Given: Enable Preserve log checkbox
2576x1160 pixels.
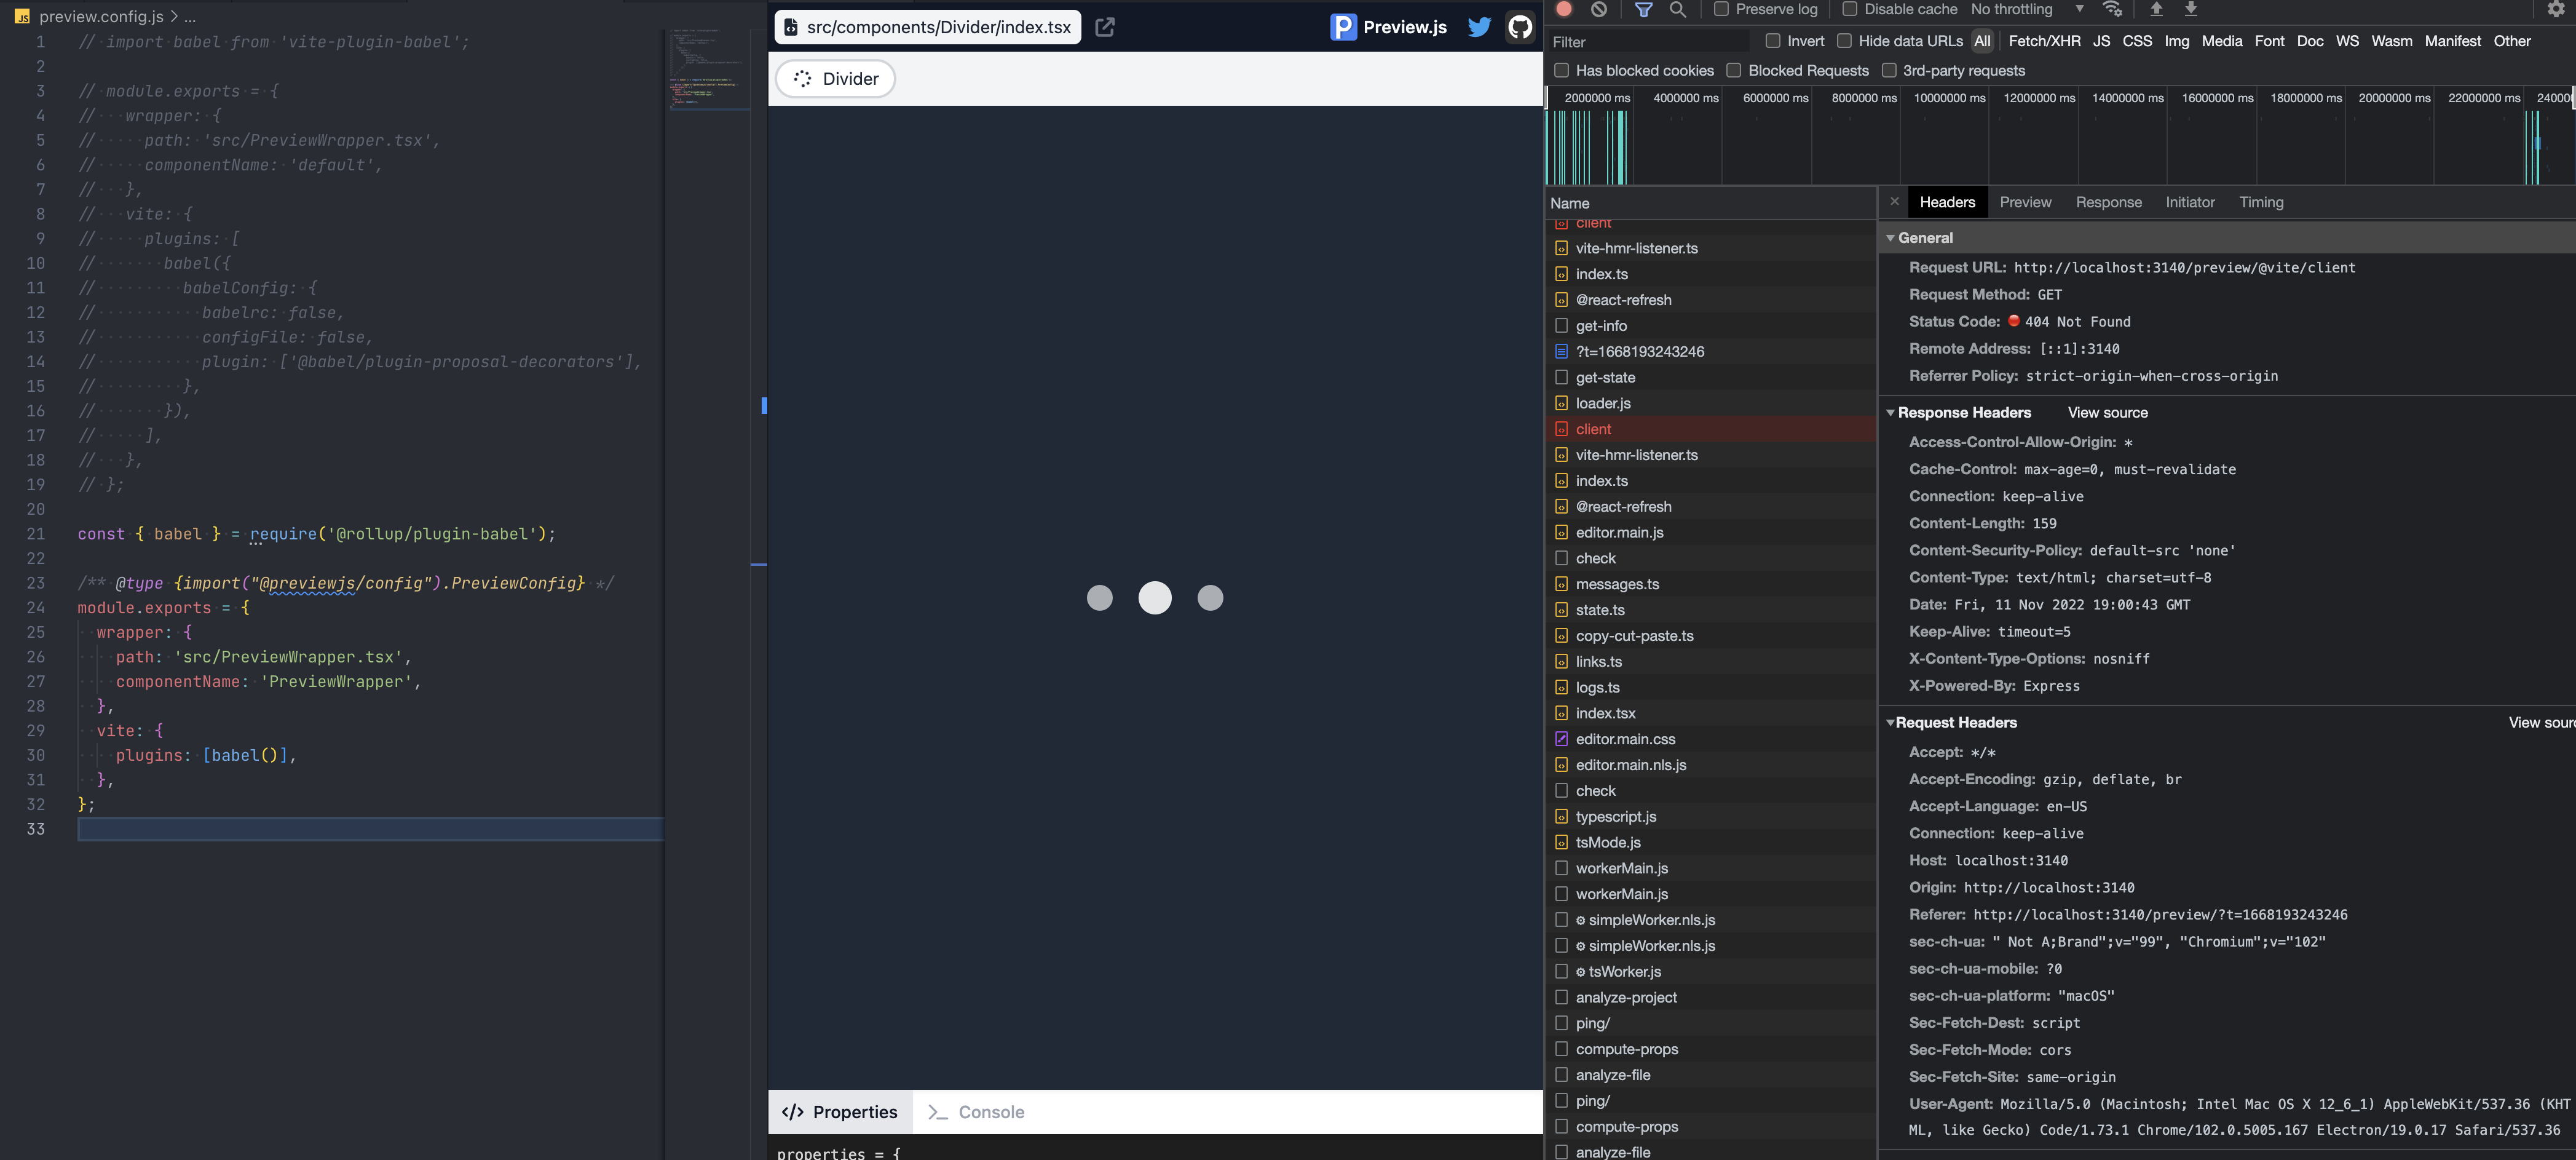Looking at the screenshot, I should (x=1721, y=9).
